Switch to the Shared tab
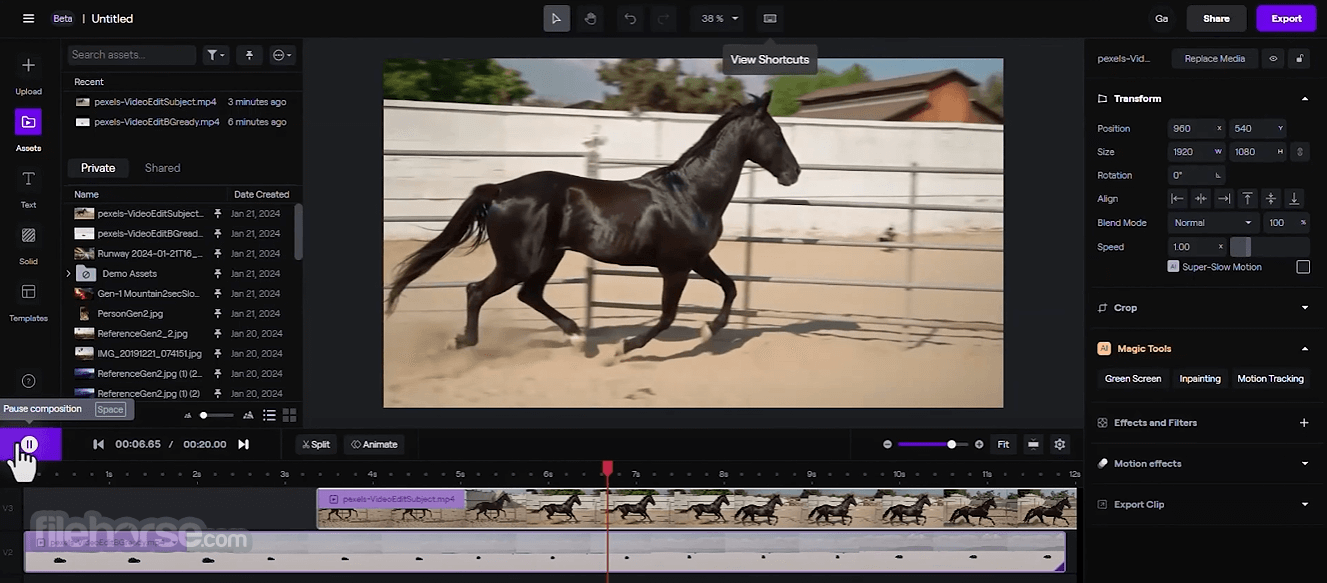Viewport: 1327px width, 583px height. pos(162,168)
